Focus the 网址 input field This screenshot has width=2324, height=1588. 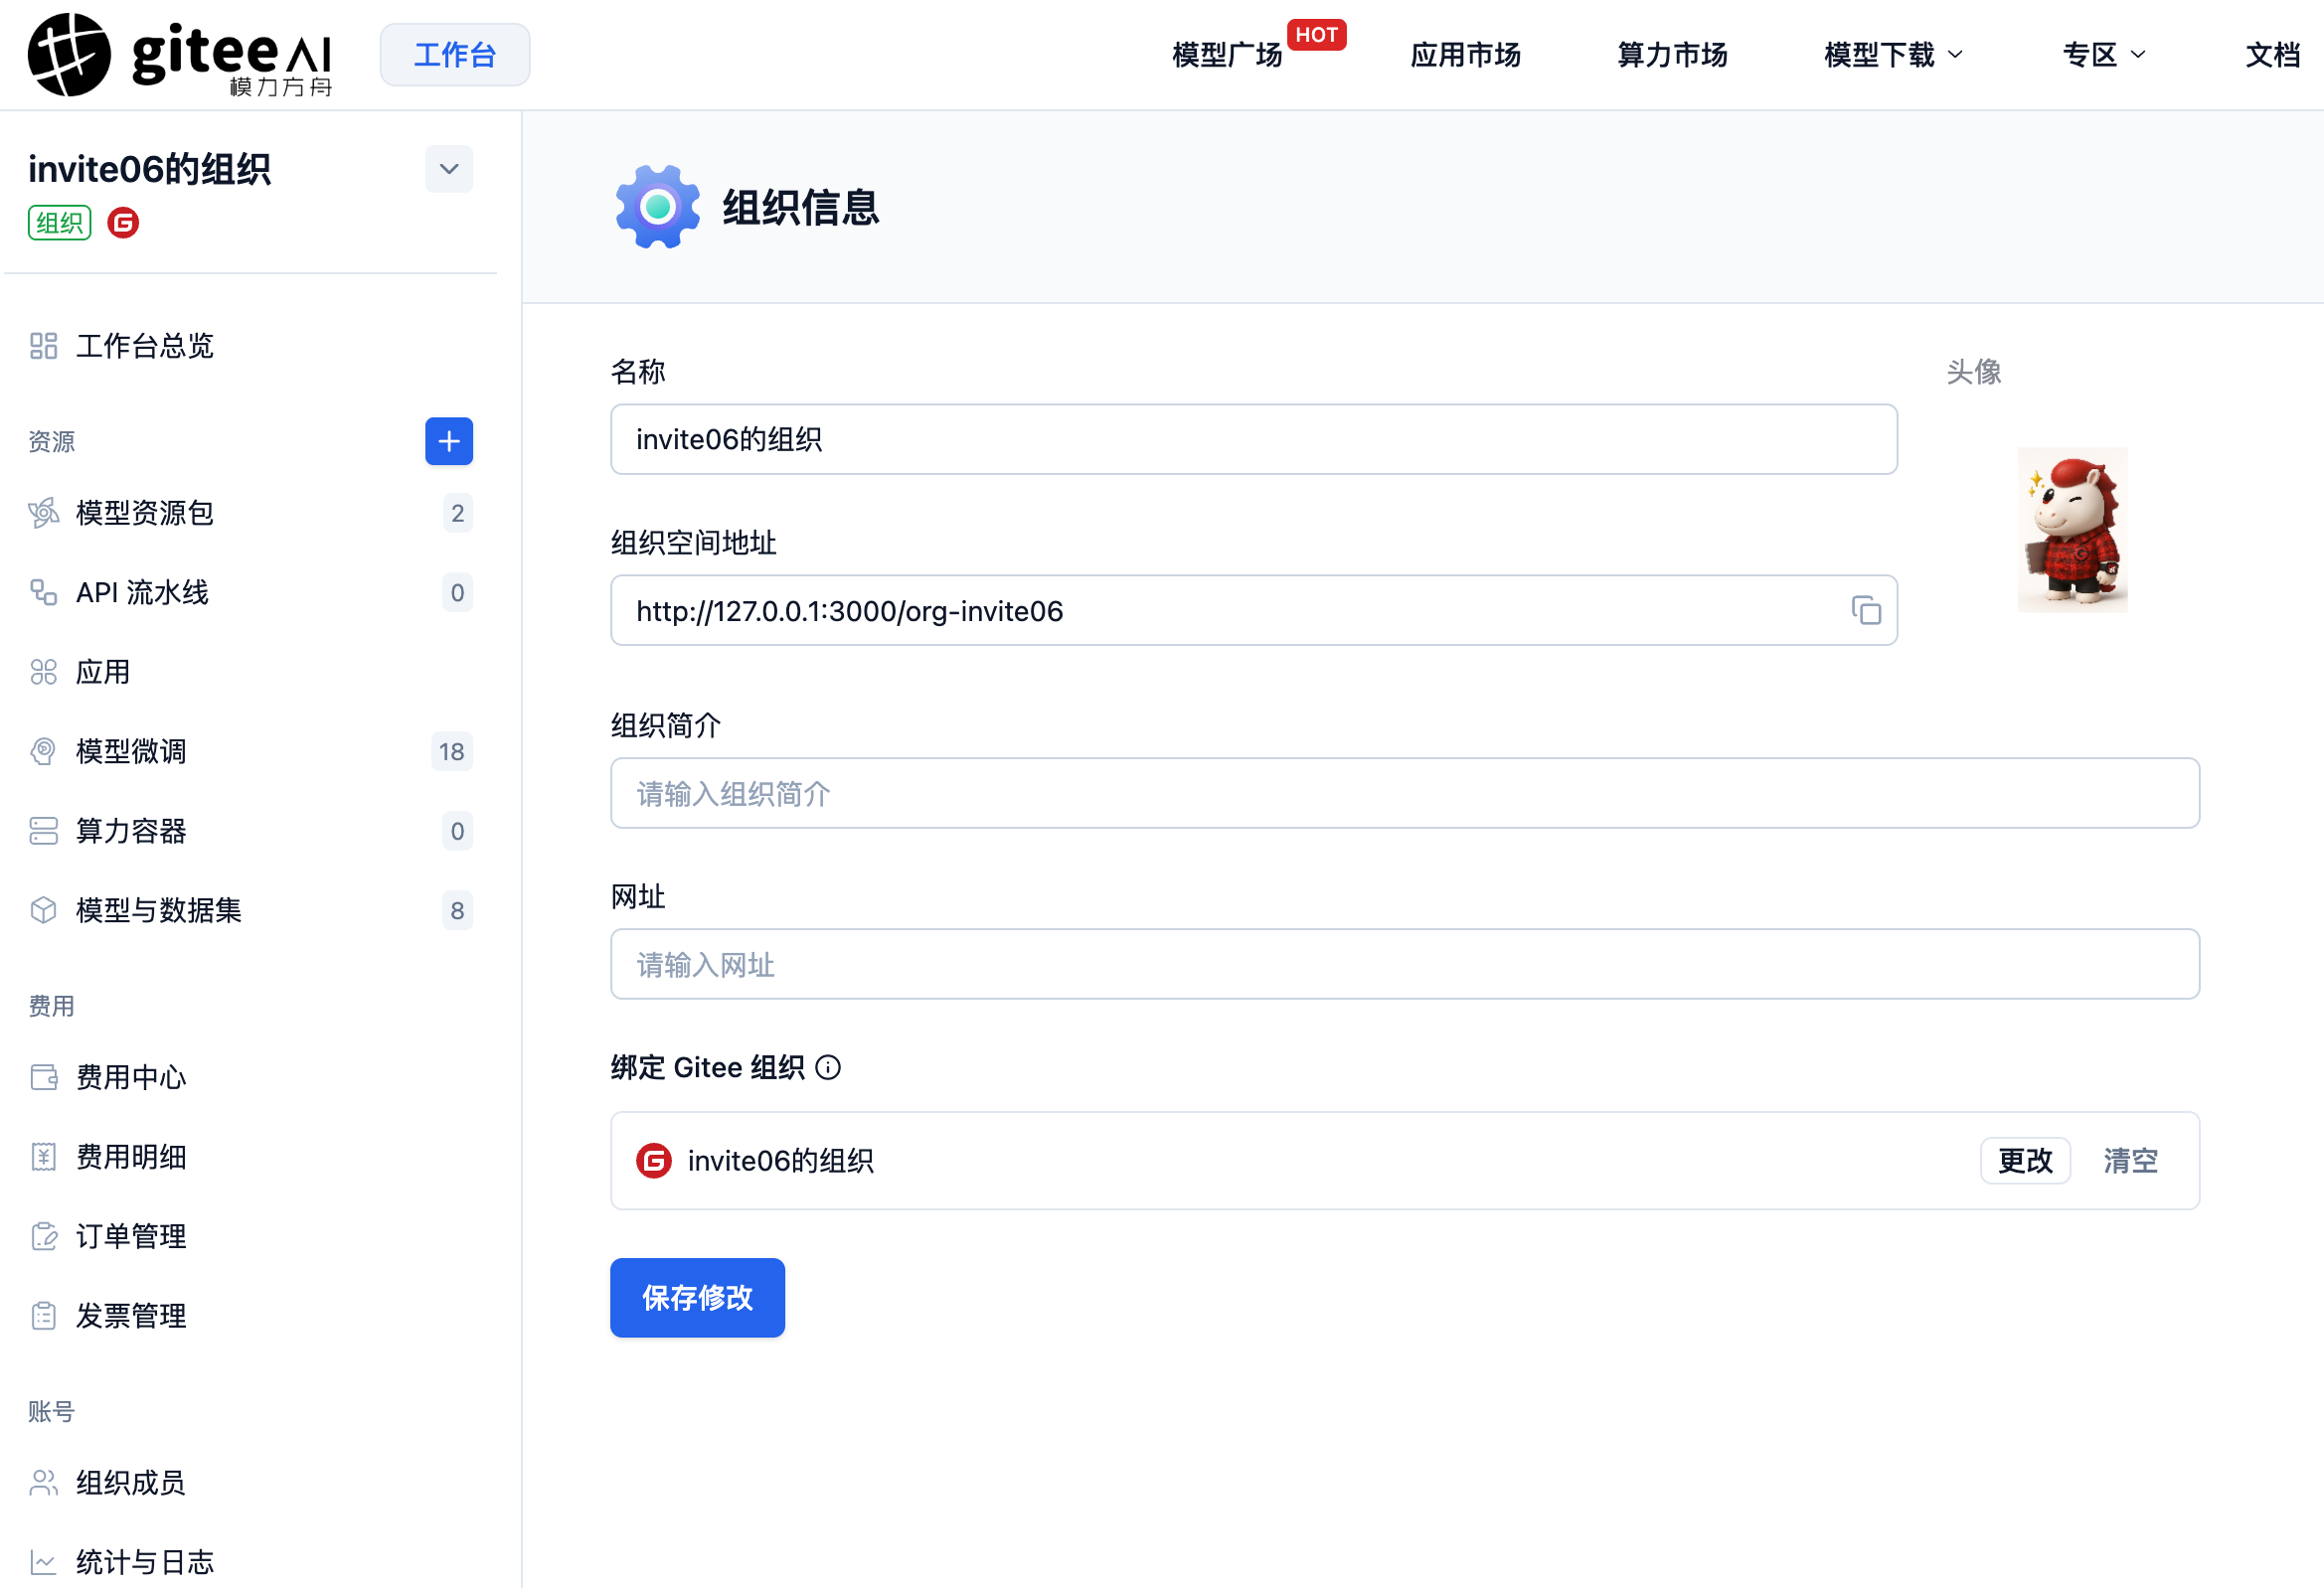[1405, 965]
